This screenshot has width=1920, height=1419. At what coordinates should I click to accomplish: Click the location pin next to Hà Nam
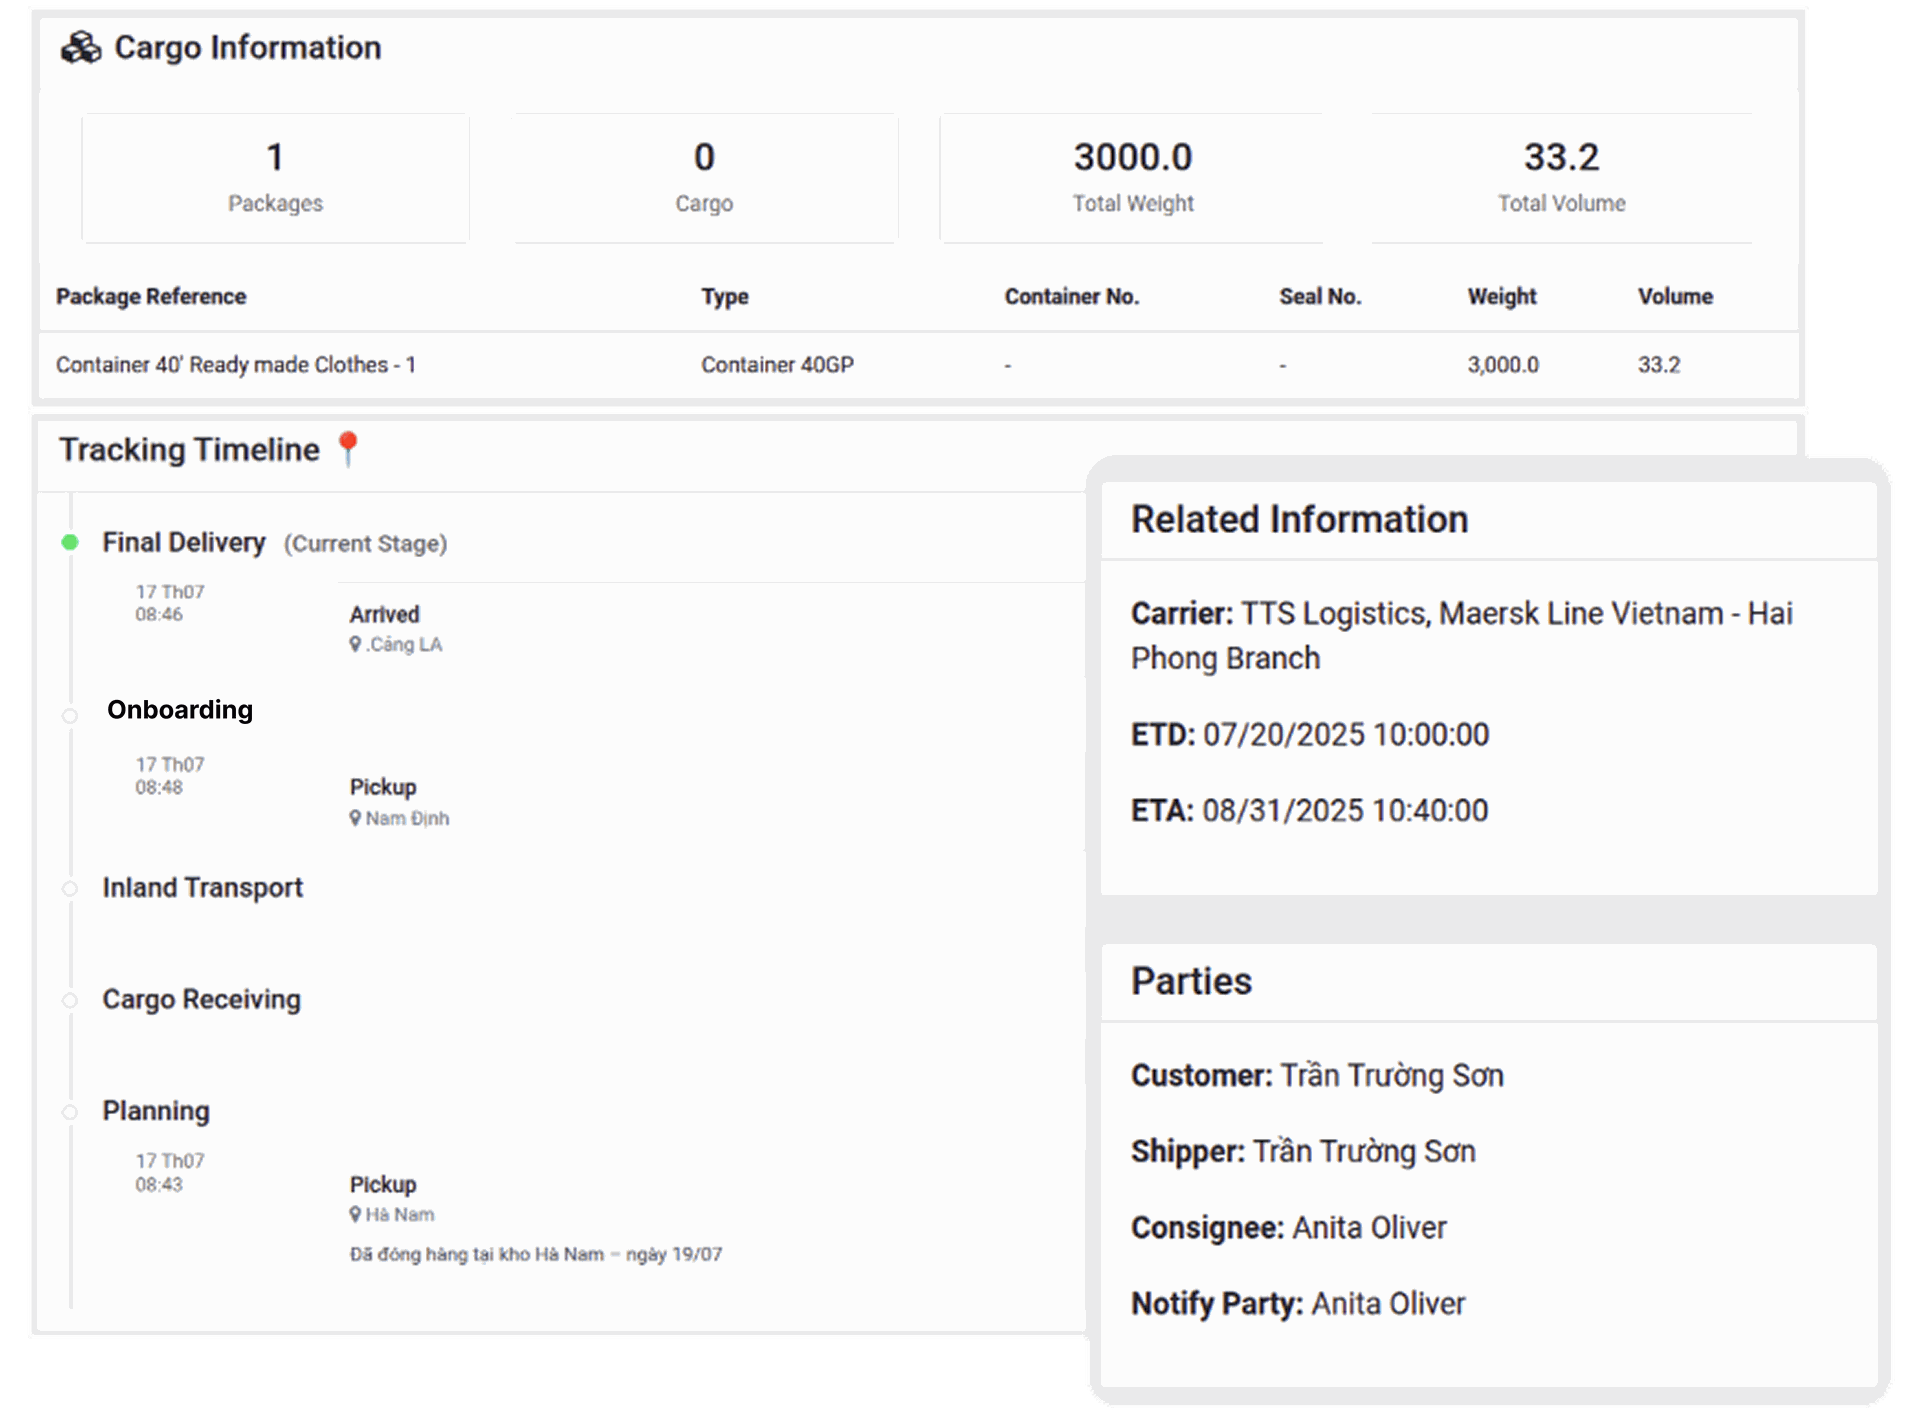(x=355, y=1214)
